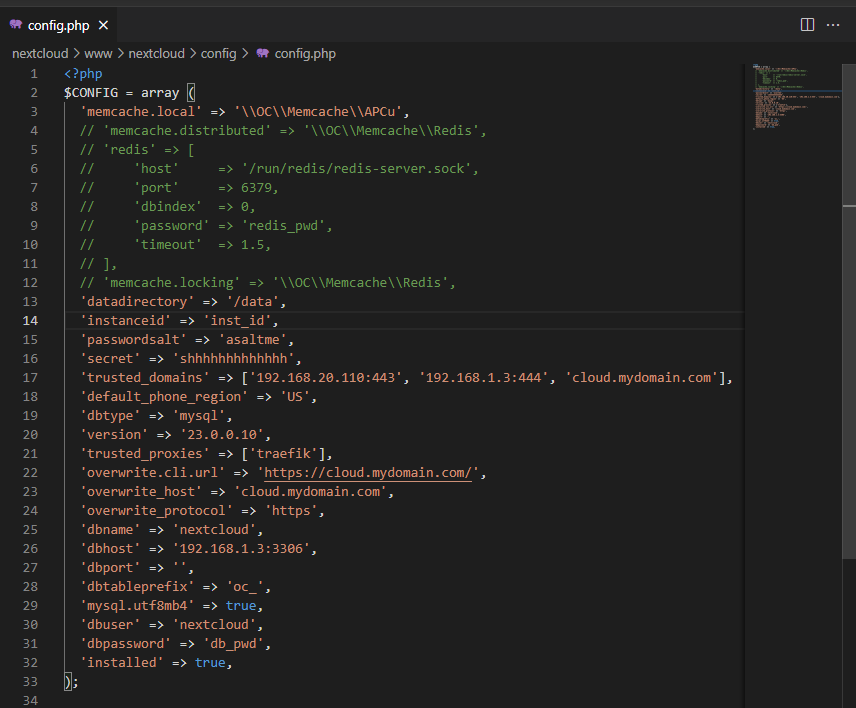Select the config.php breadcrumb item
This screenshot has height=708, width=856.
click(305, 53)
